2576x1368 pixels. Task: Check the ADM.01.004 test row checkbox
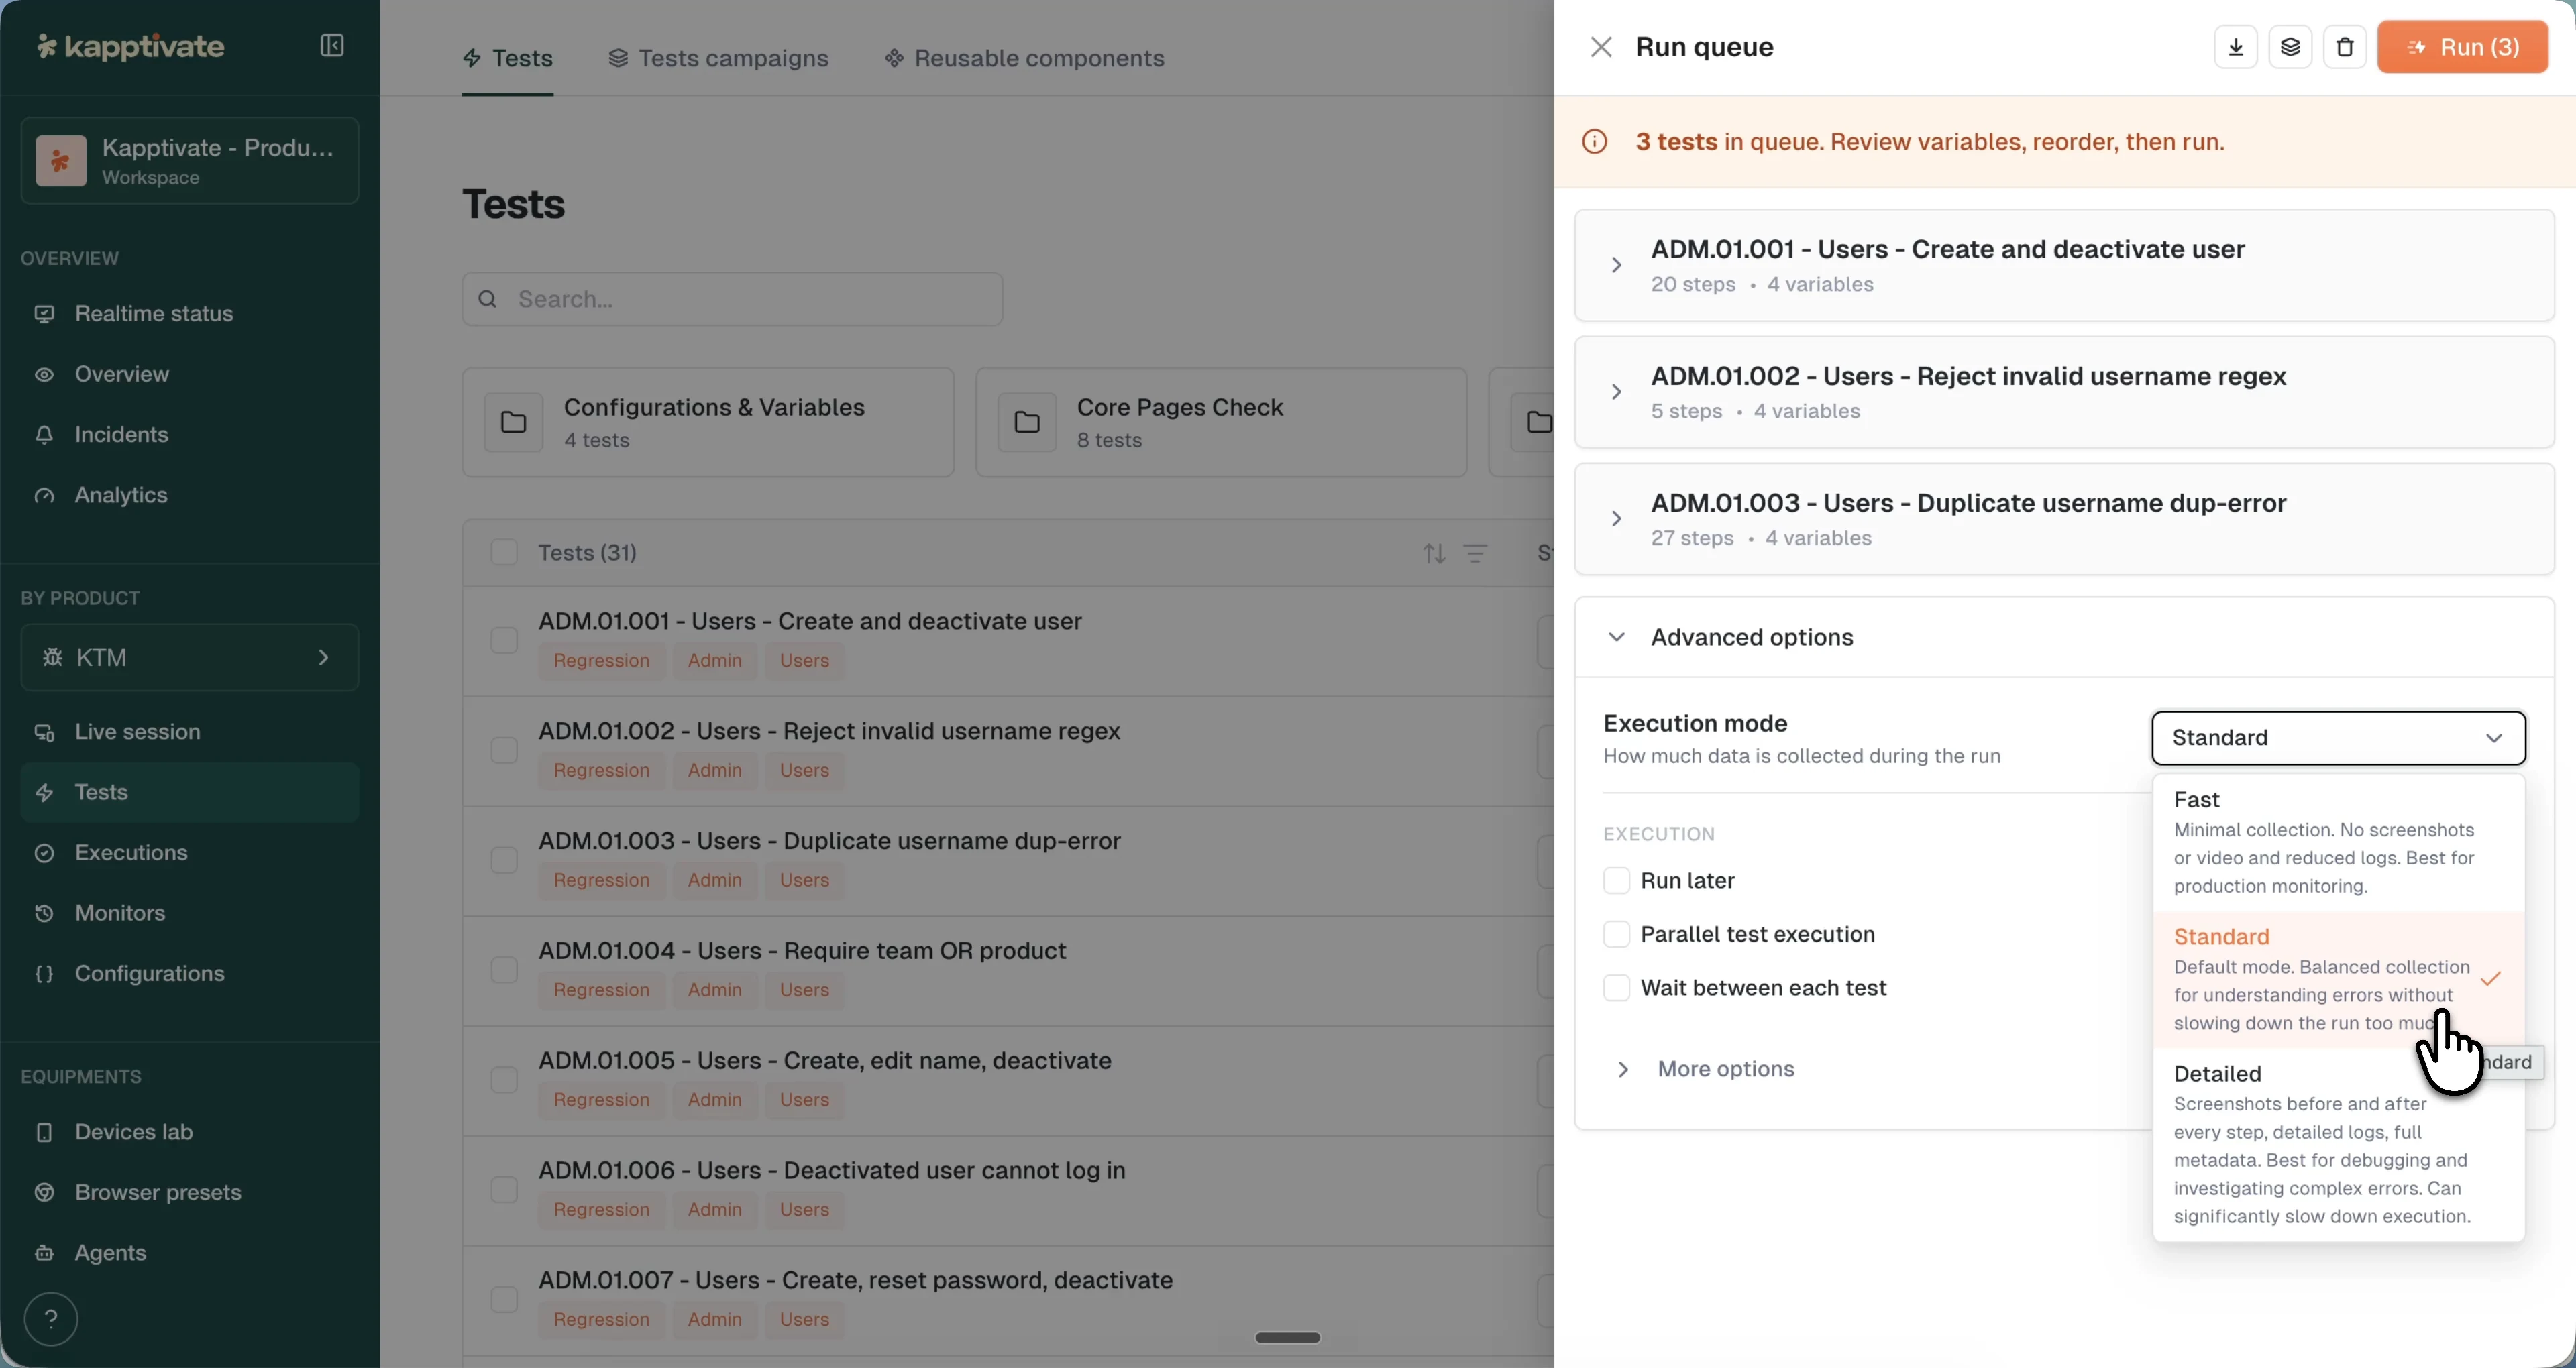coord(504,970)
